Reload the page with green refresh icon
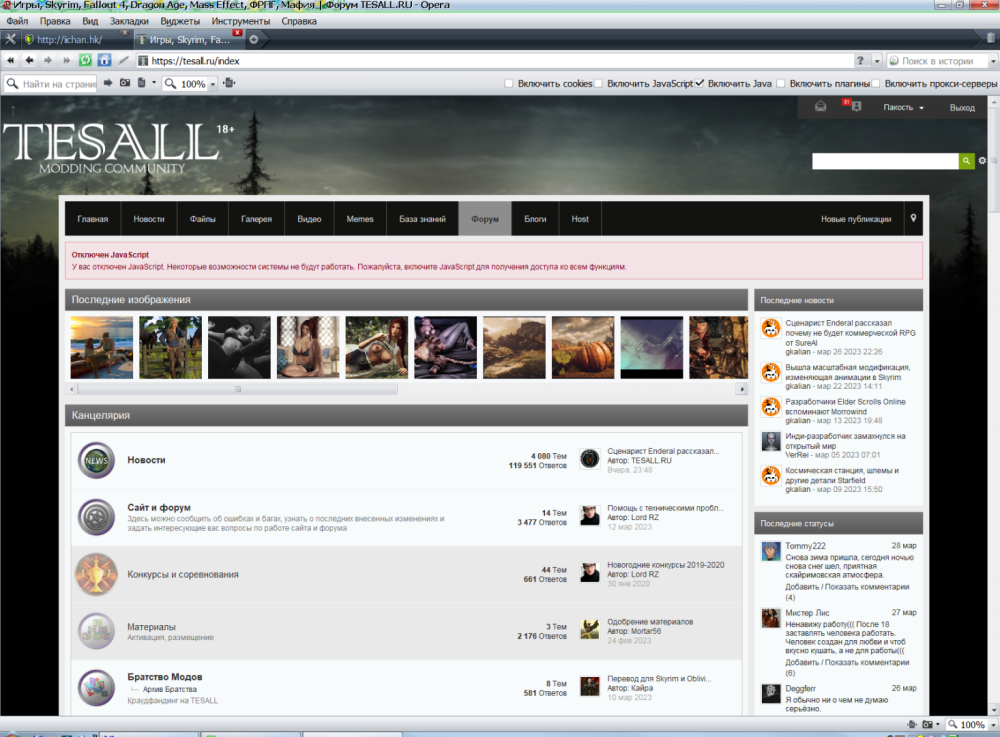This screenshot has height=737, width=1000. [x=85, y=61]
